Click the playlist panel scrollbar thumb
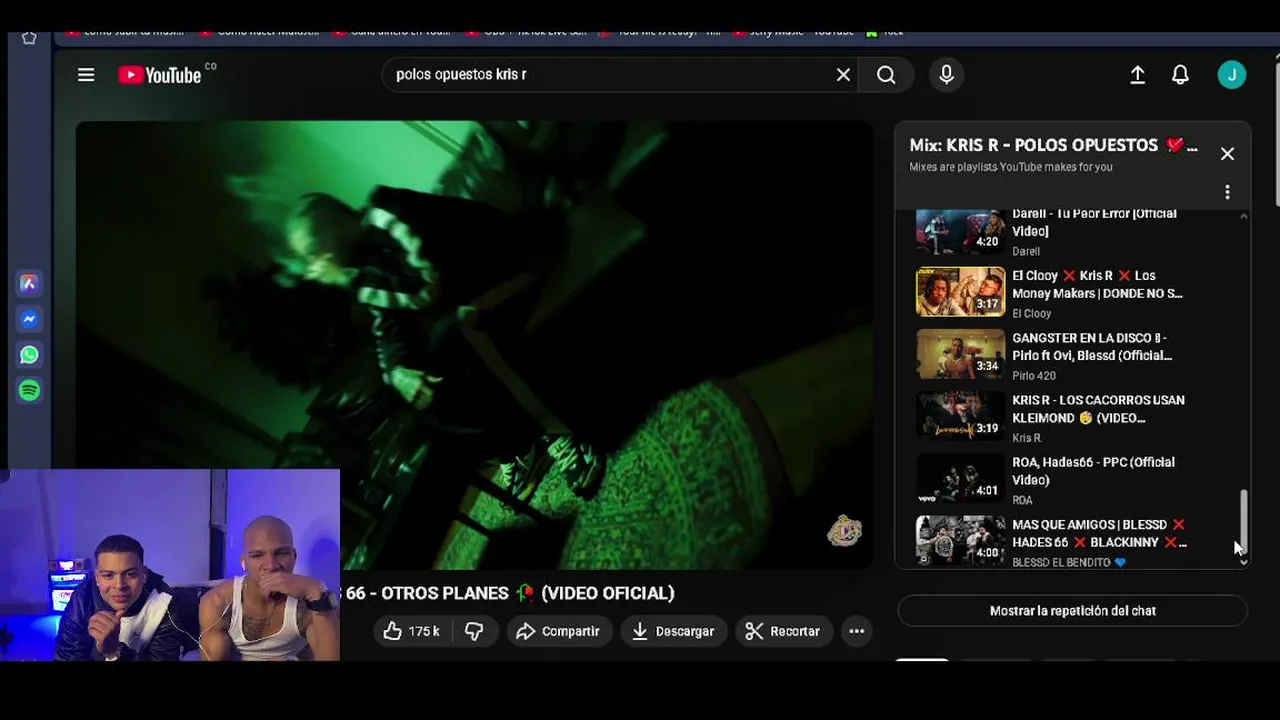This screenshot has width=1280, height=720. (x=1243, y=520)
